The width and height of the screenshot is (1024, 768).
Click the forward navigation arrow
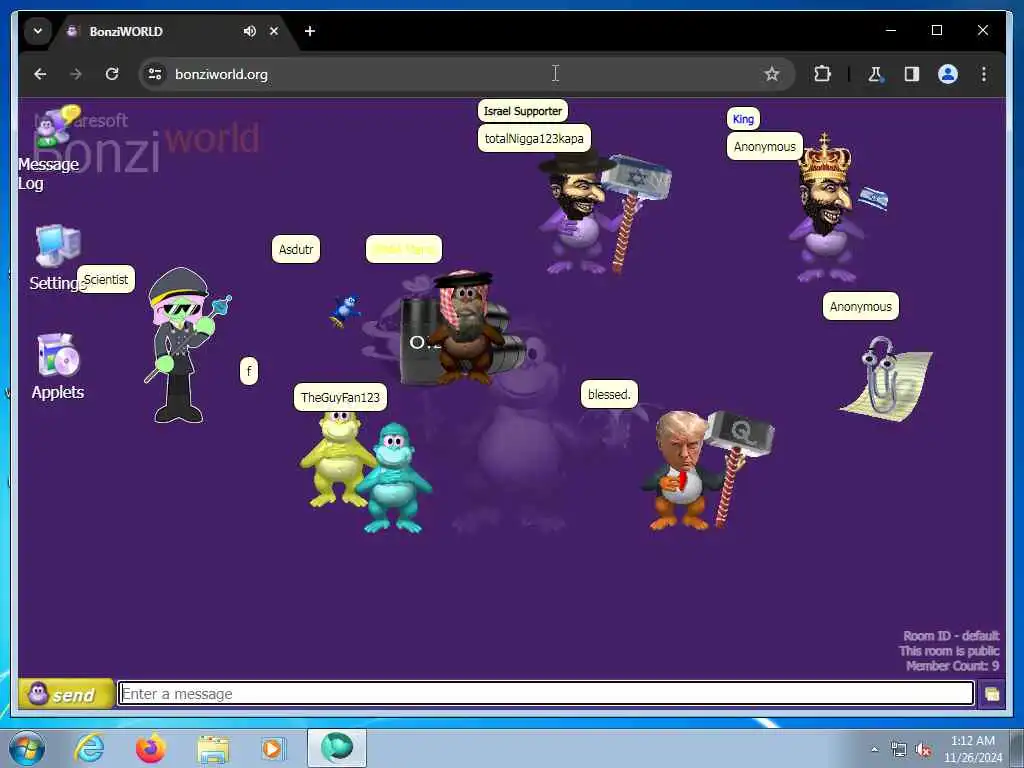pyautogui.click(x=76, y=74)
